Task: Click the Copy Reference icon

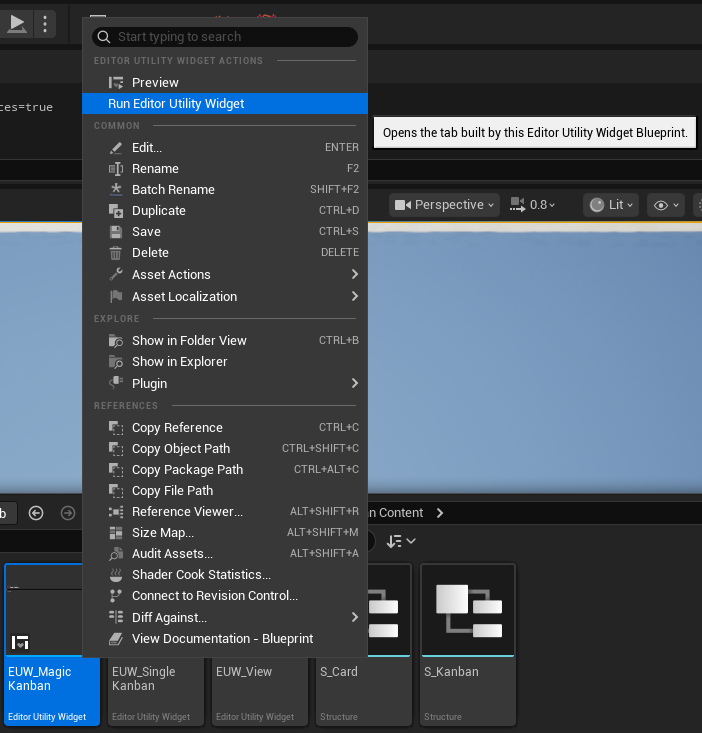Action: tap(116, 428)
